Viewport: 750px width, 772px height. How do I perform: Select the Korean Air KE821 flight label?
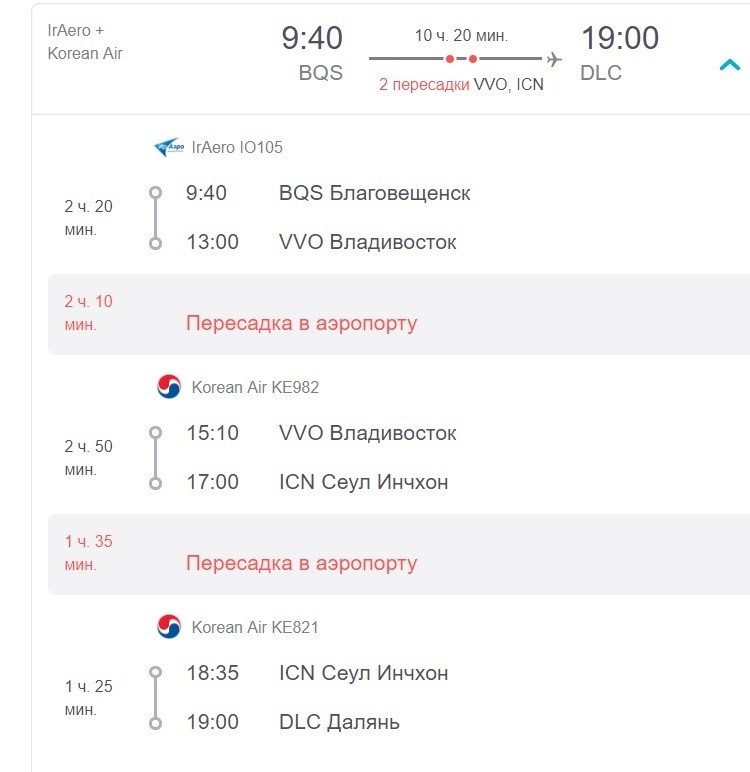point(255,627)
